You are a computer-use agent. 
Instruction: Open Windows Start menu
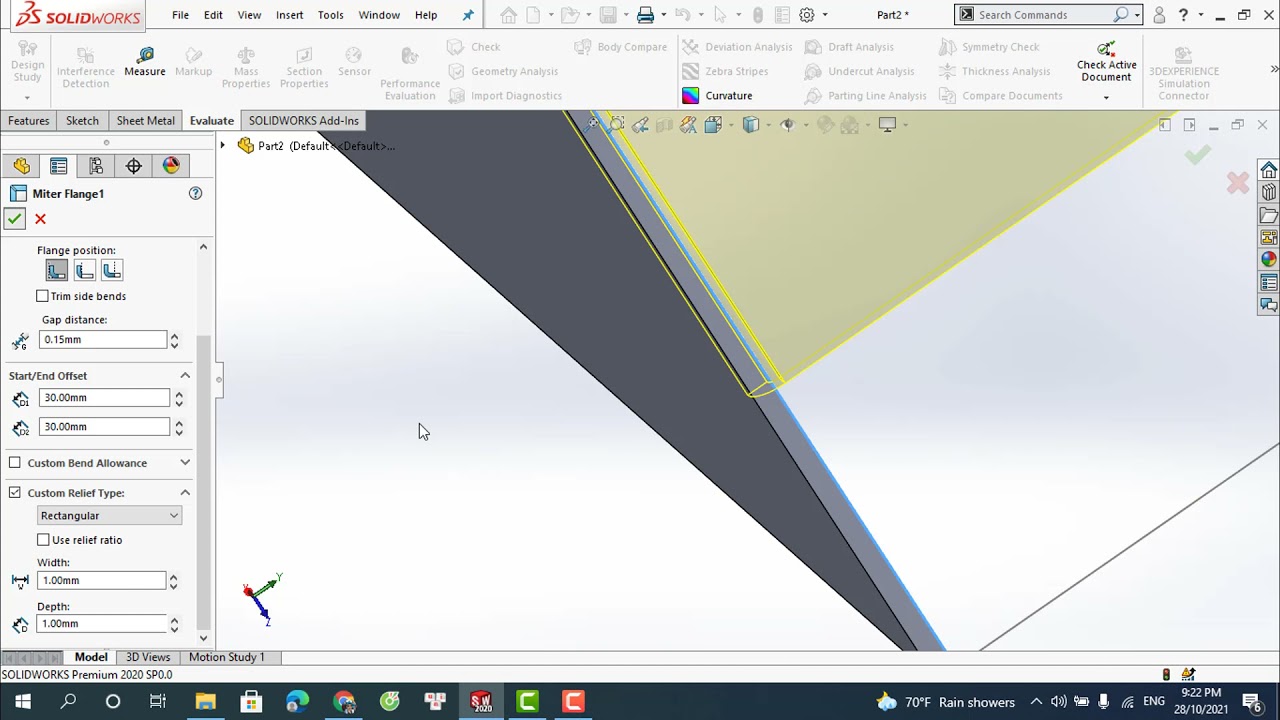point(22,701)
